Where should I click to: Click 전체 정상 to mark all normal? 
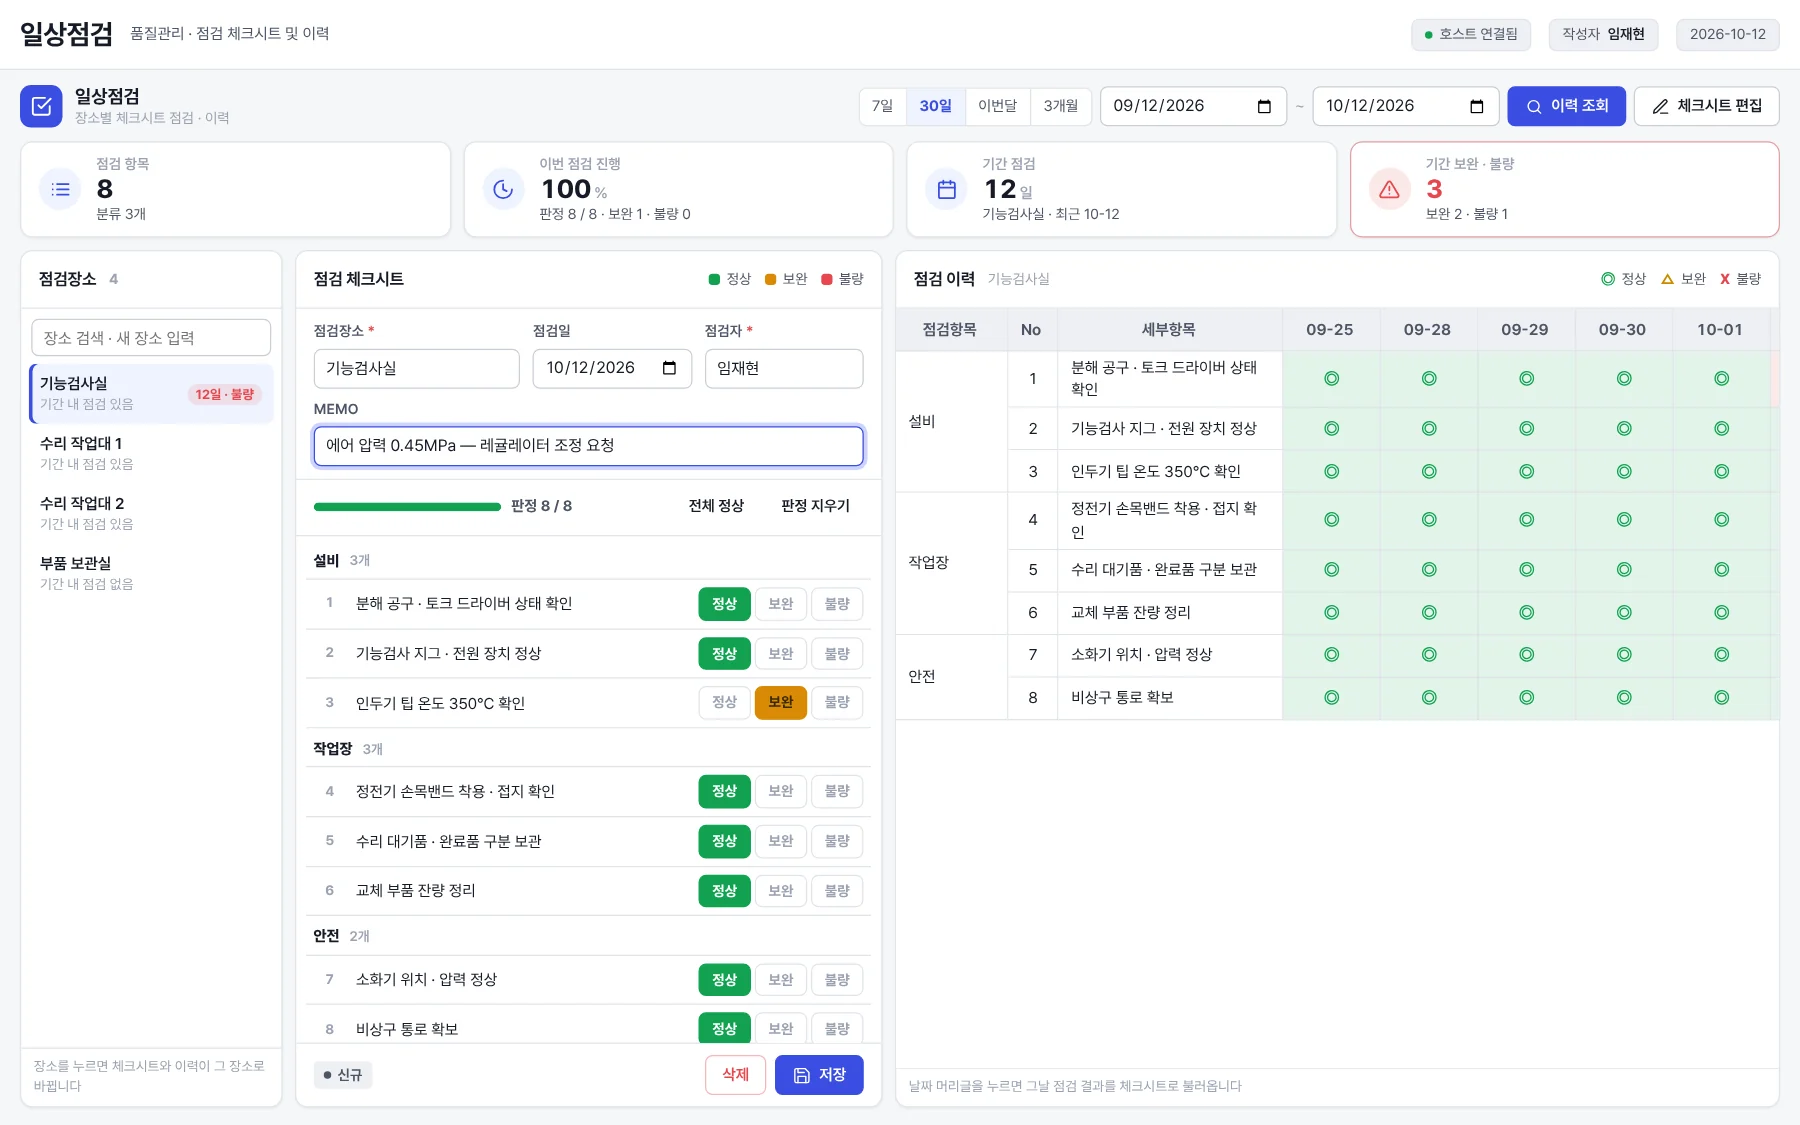(716, 506)
